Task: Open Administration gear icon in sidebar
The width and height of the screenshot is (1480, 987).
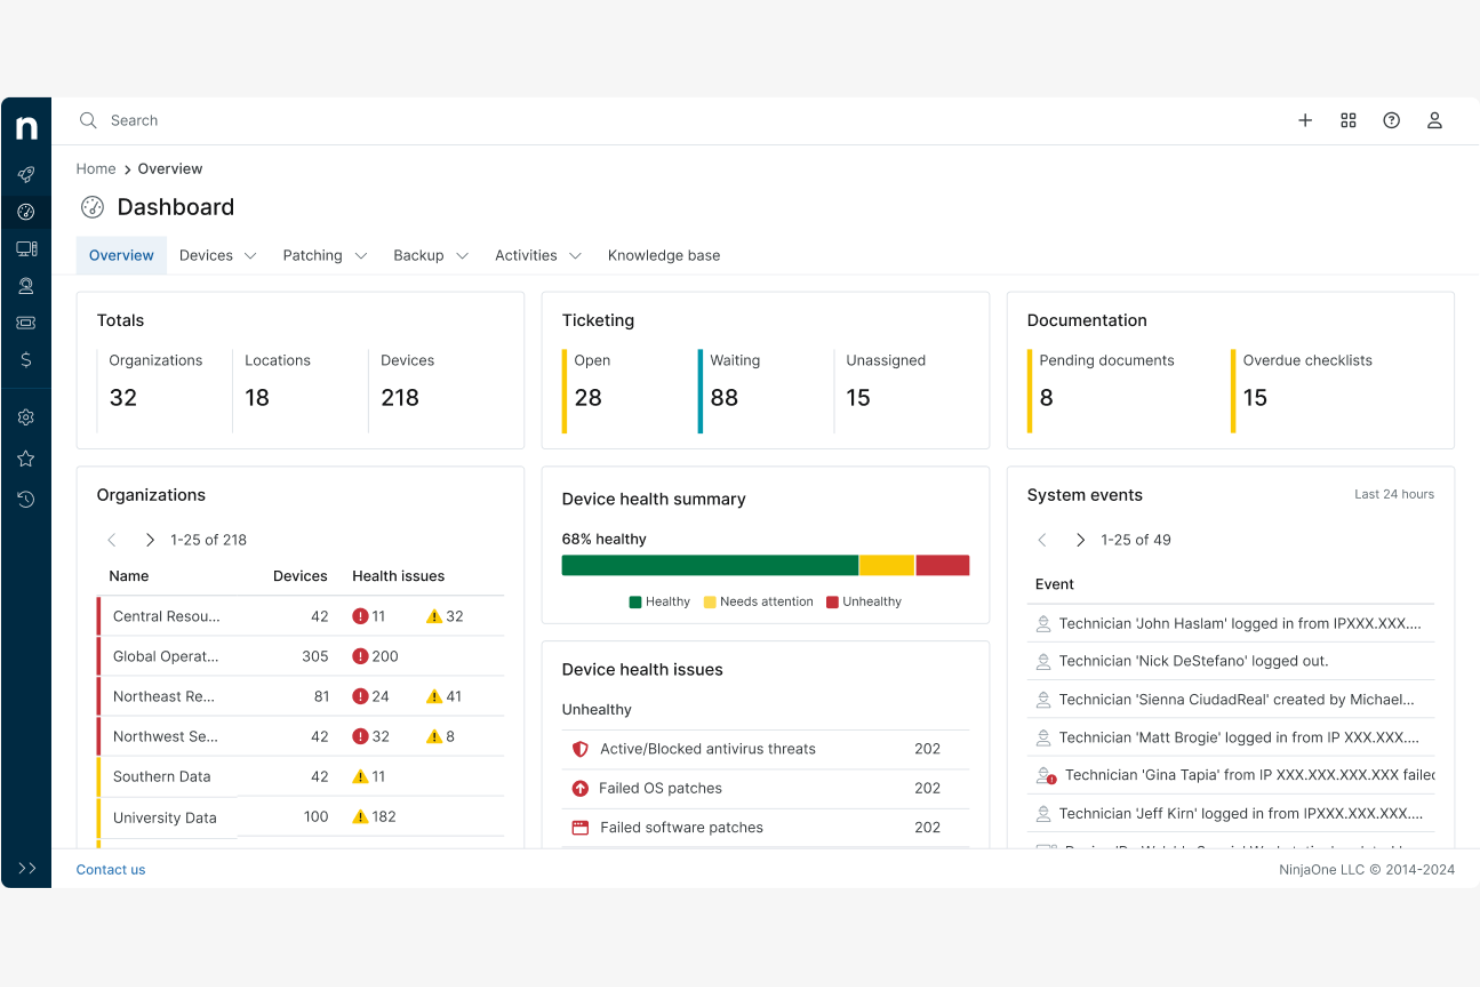Action: [26, 417]
